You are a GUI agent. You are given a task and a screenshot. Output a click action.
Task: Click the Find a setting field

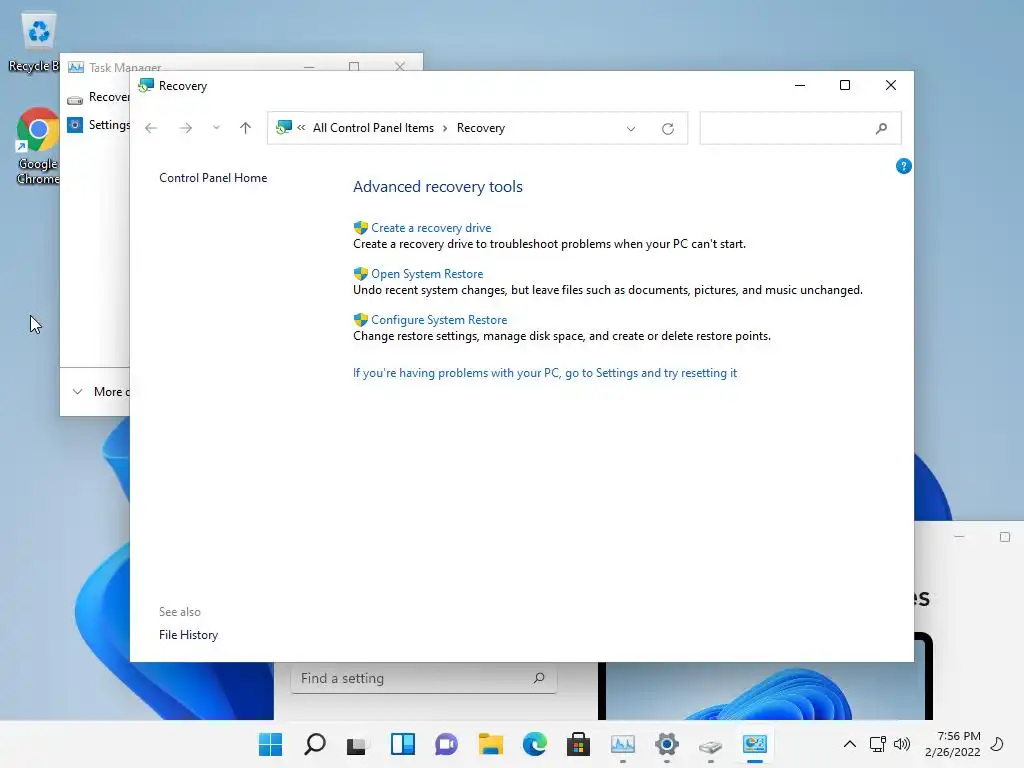coord(424,678)
